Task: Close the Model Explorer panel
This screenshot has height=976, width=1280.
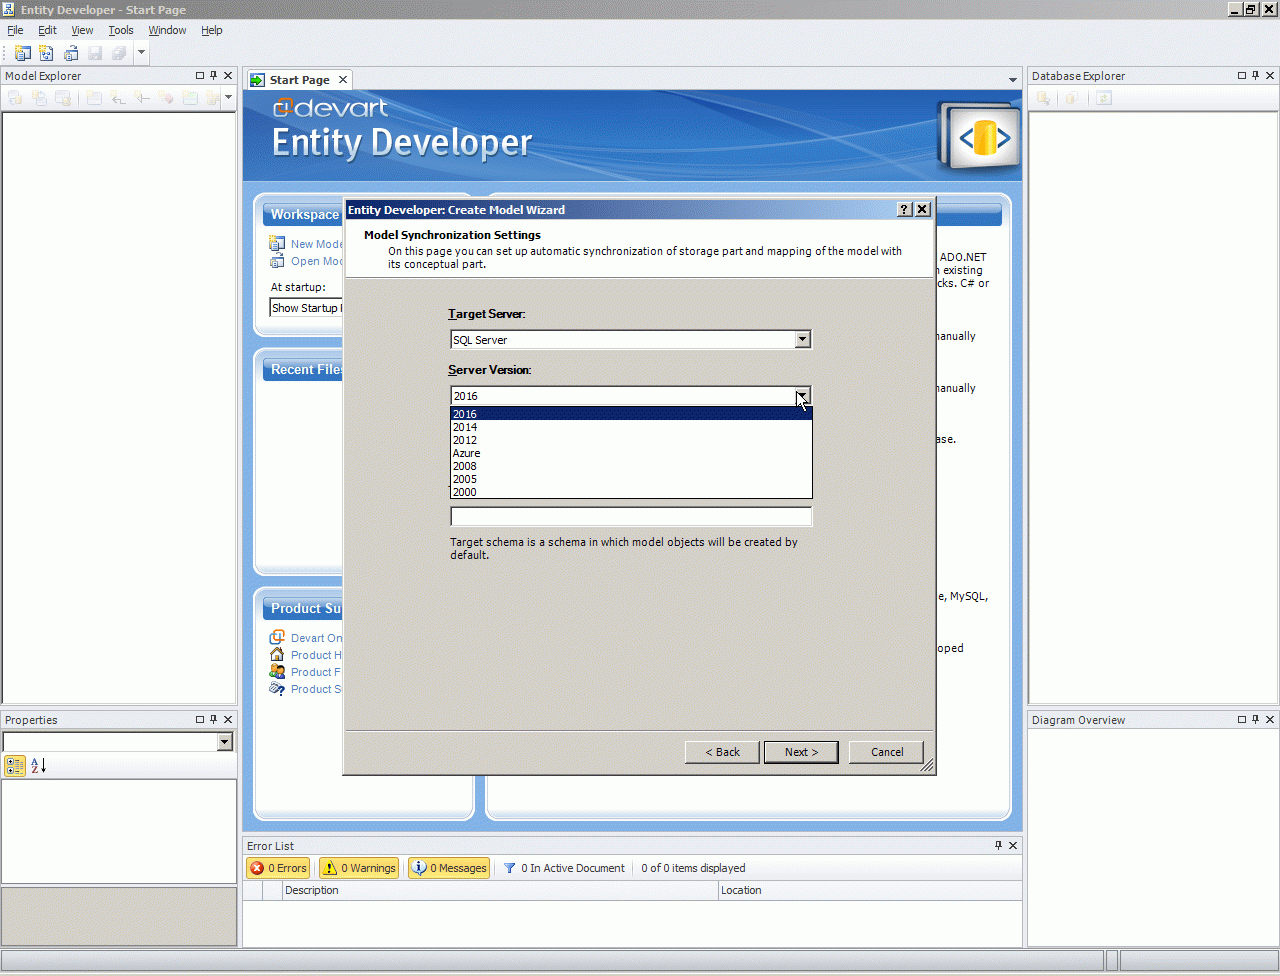Action: tap(228, 76)
